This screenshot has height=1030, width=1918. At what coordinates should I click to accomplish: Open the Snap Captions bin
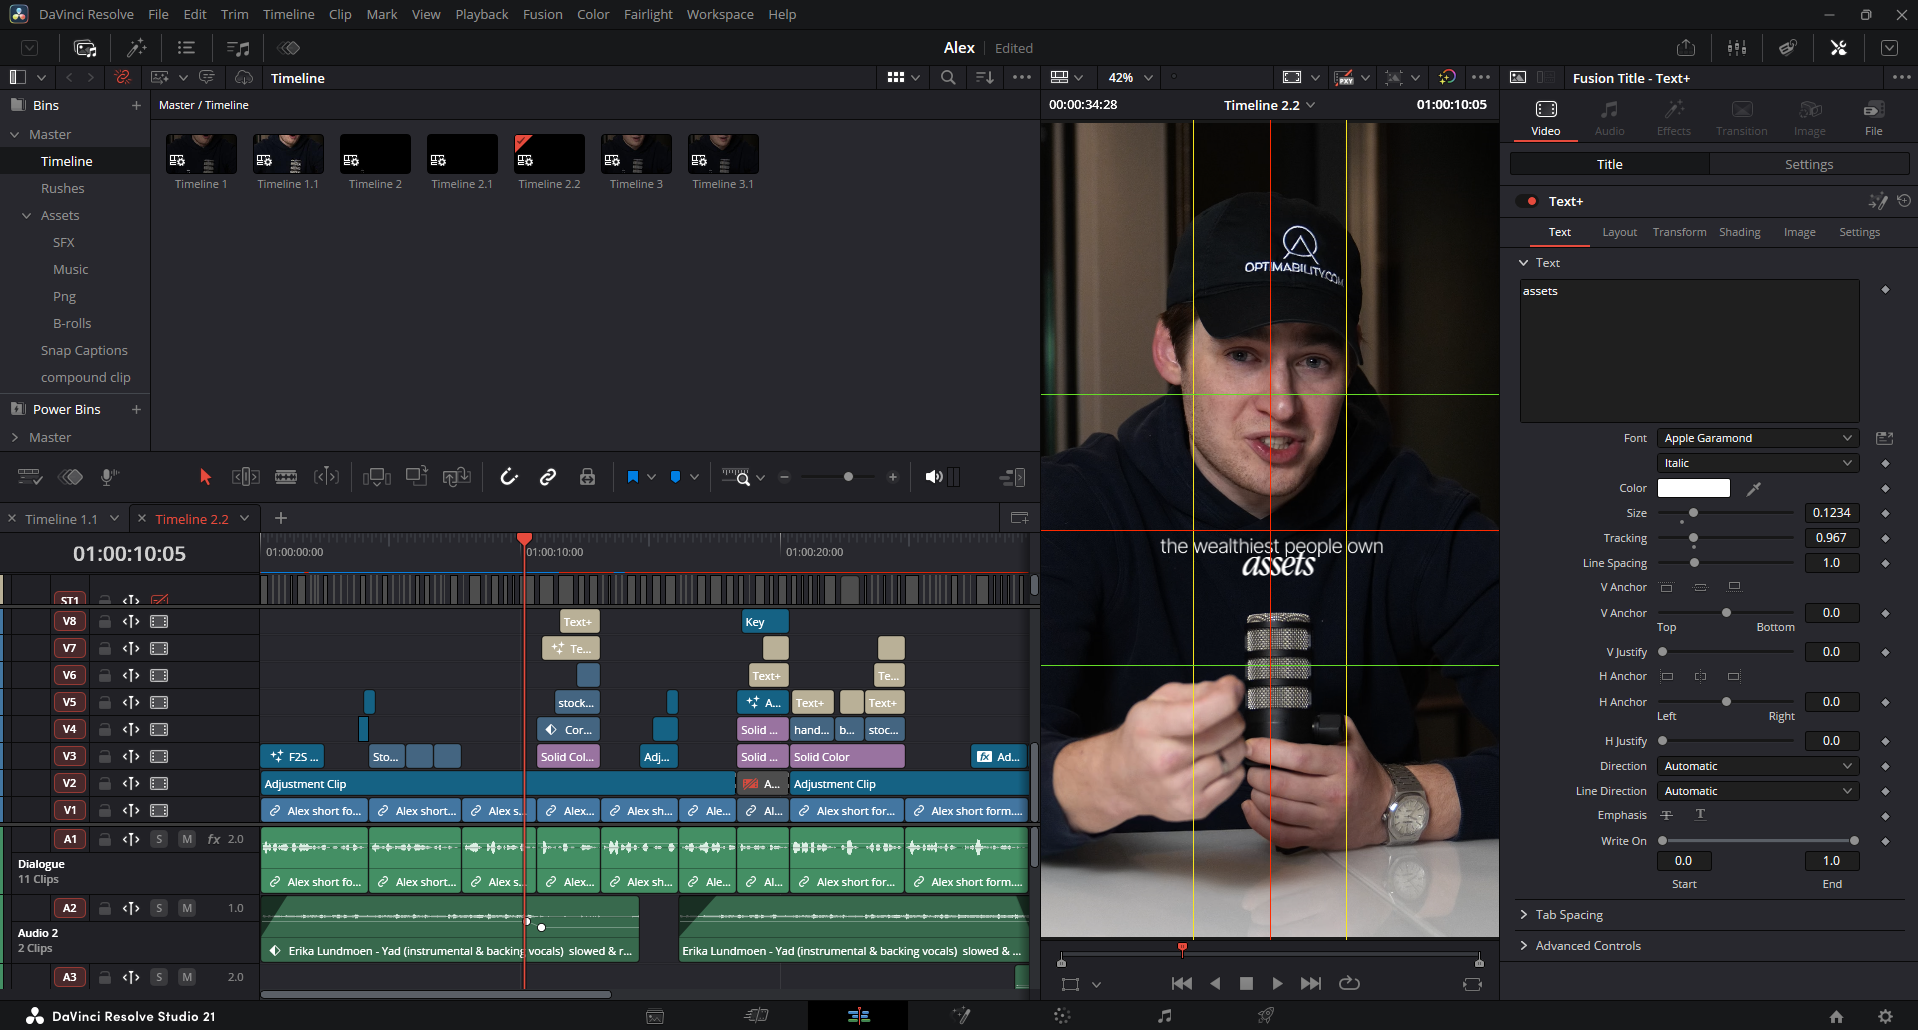coord(84,350)
